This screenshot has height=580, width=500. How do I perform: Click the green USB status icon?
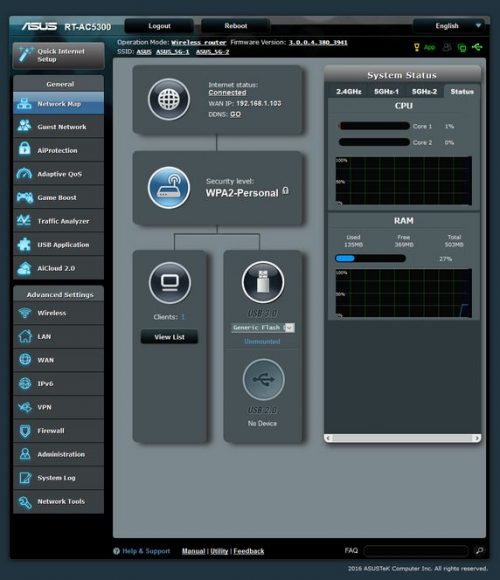point(477,47)
